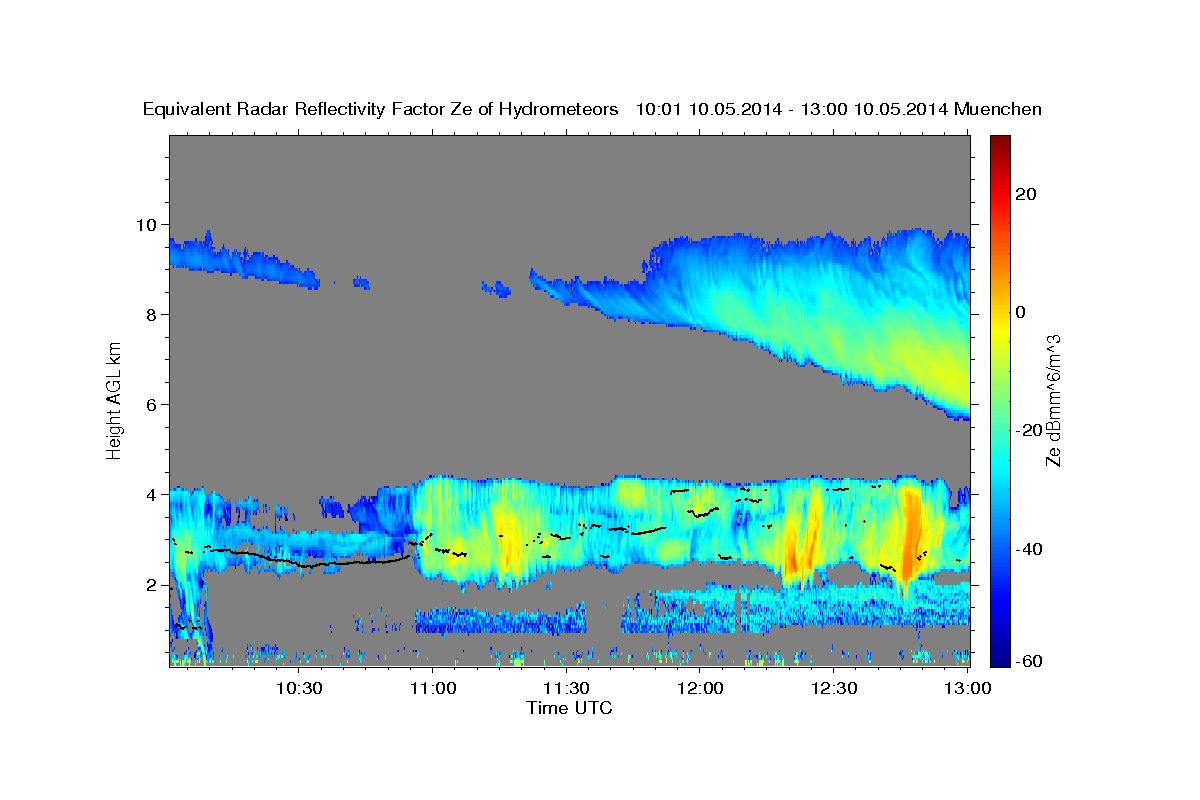Viewport: 1200px width, 800px height.
Task: Click the plot title 'Equivalent Radar Reflectivity Factor Ze of Hydrometeors'
Action: 381,109
